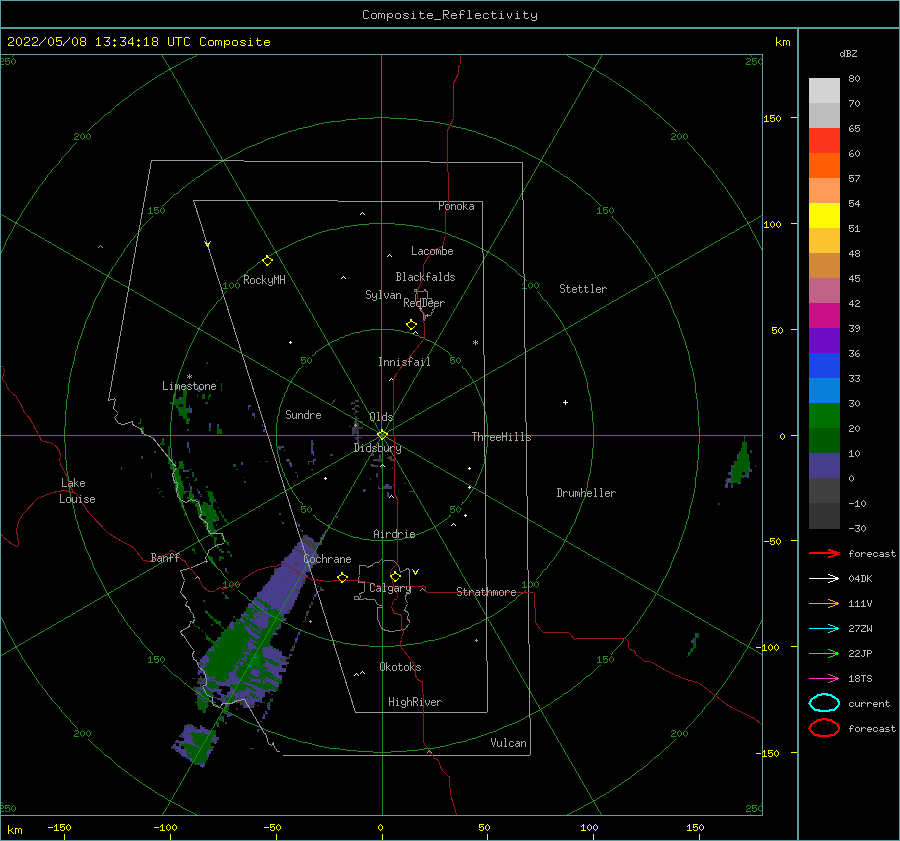Click the Sylvan label
The height and width of the screenshot is (841, 900).
pyautogui.click(x=383, y=295)
